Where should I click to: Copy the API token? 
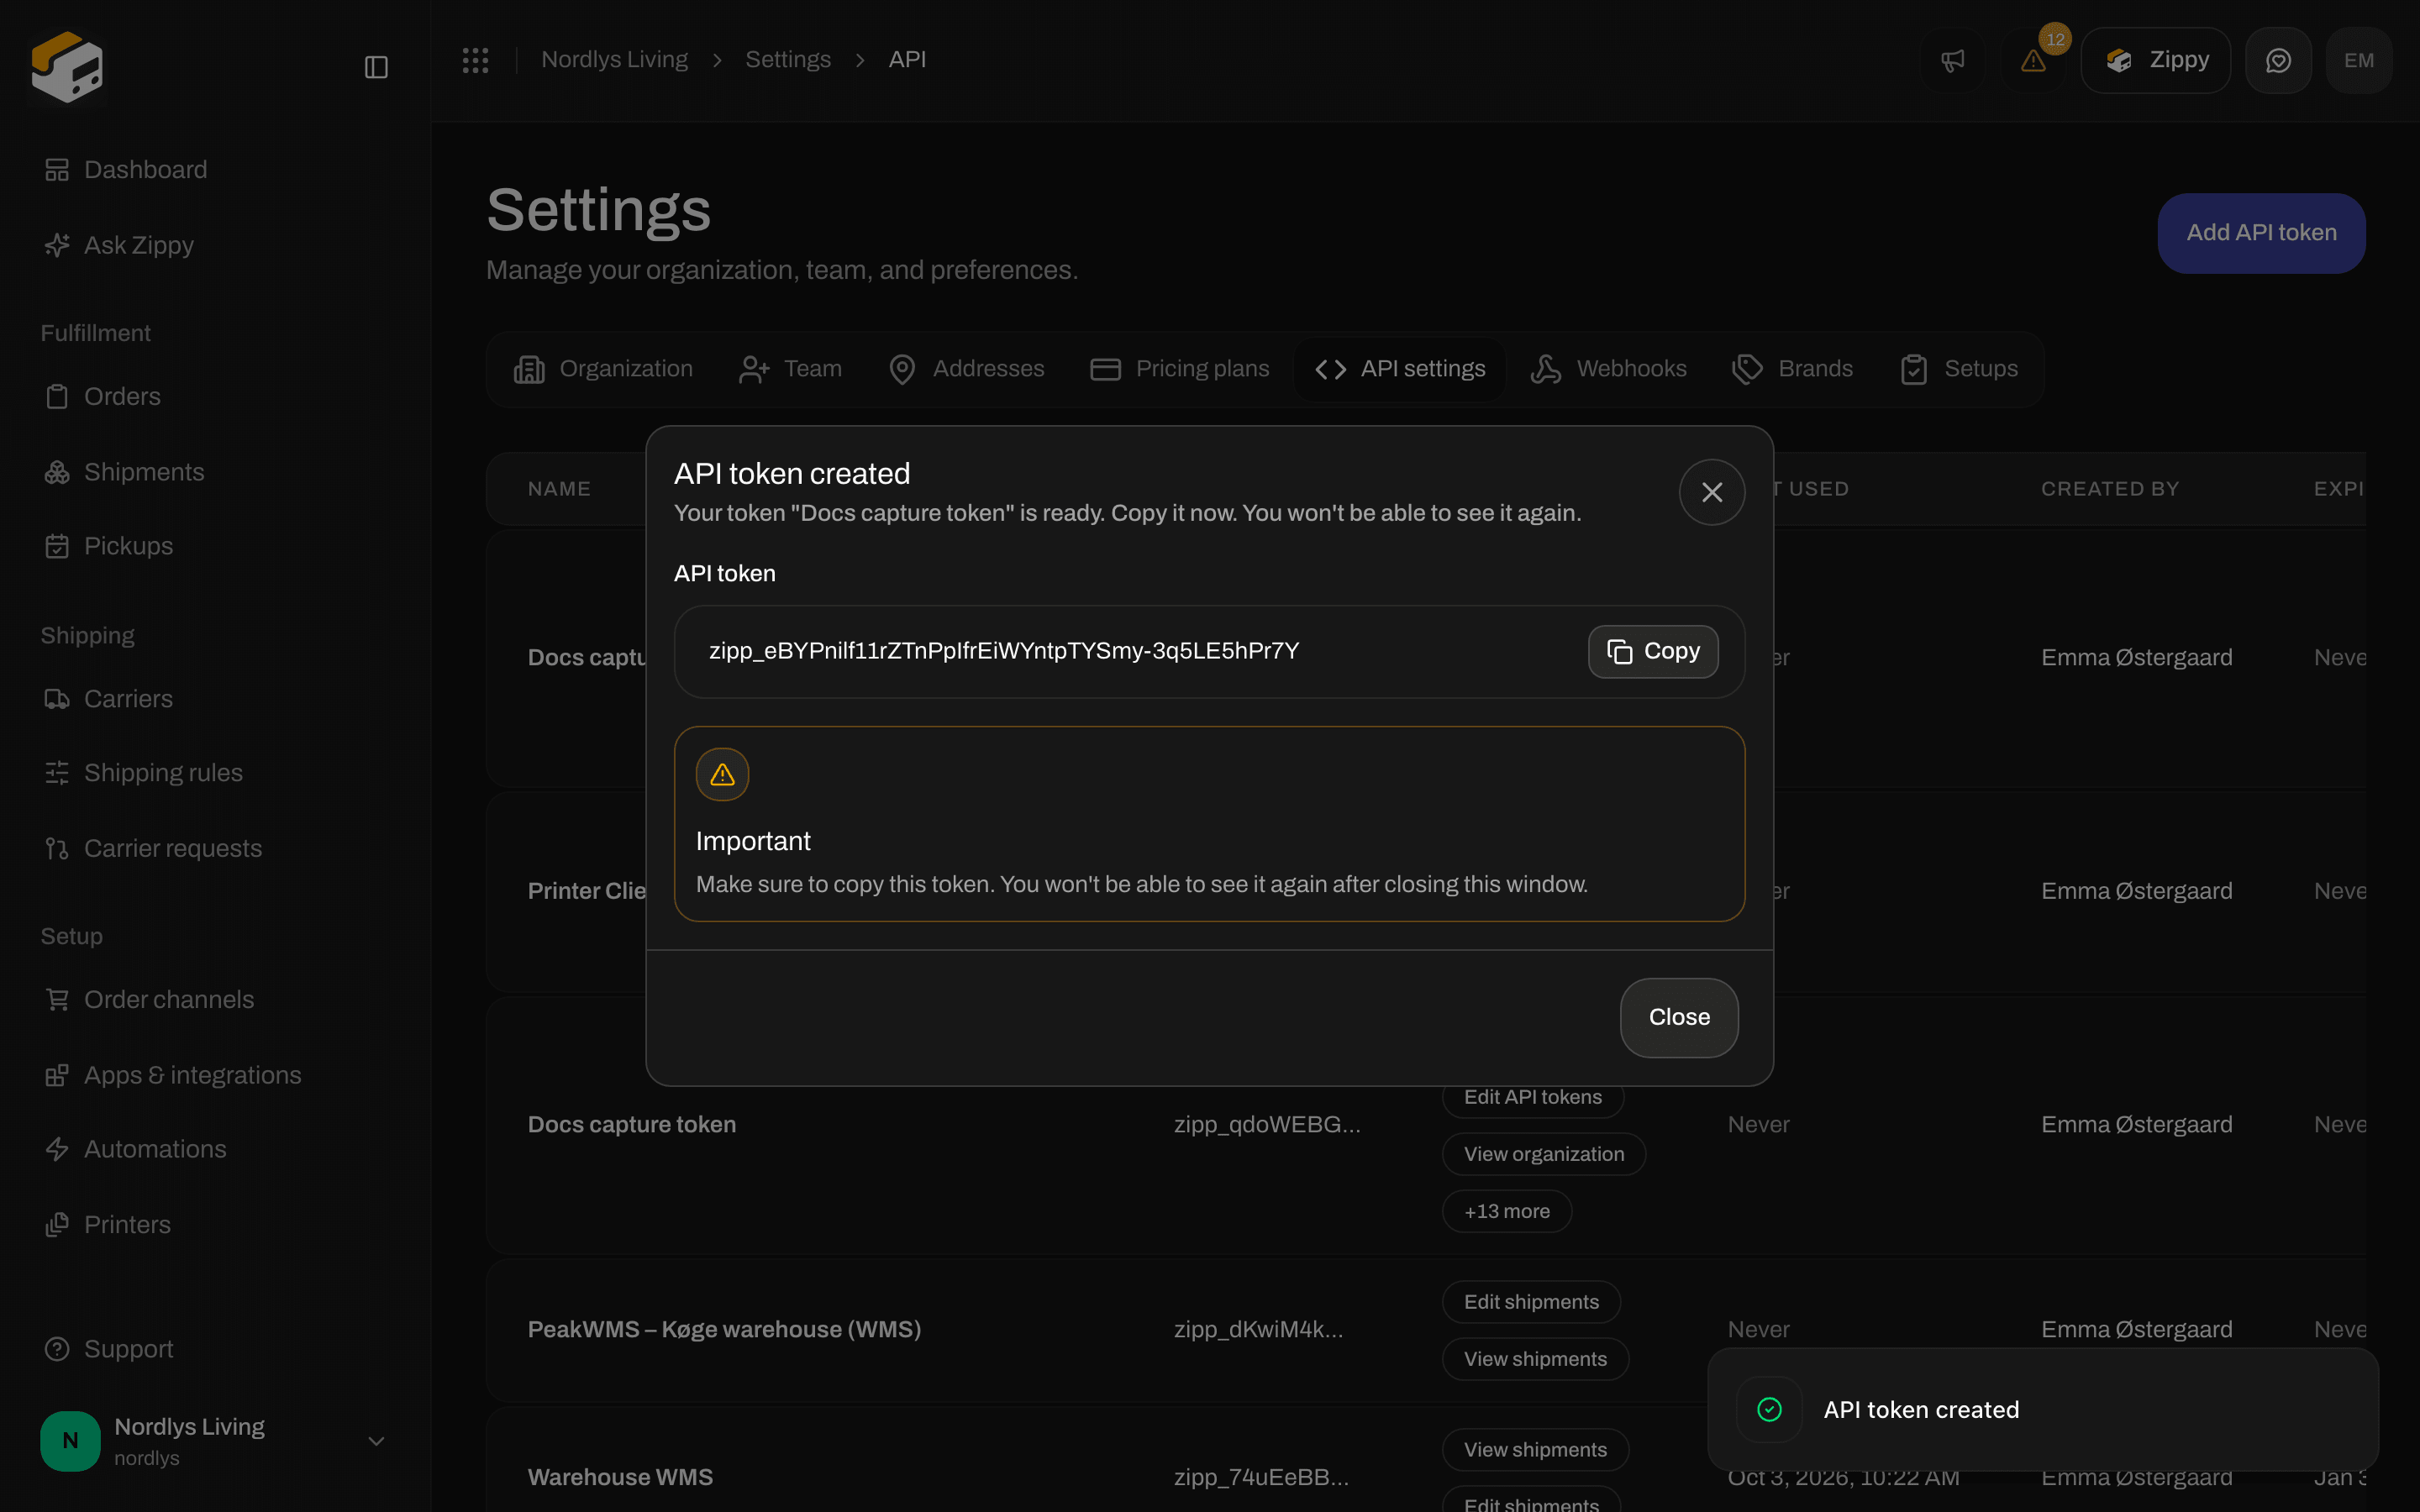(1653, 651)
